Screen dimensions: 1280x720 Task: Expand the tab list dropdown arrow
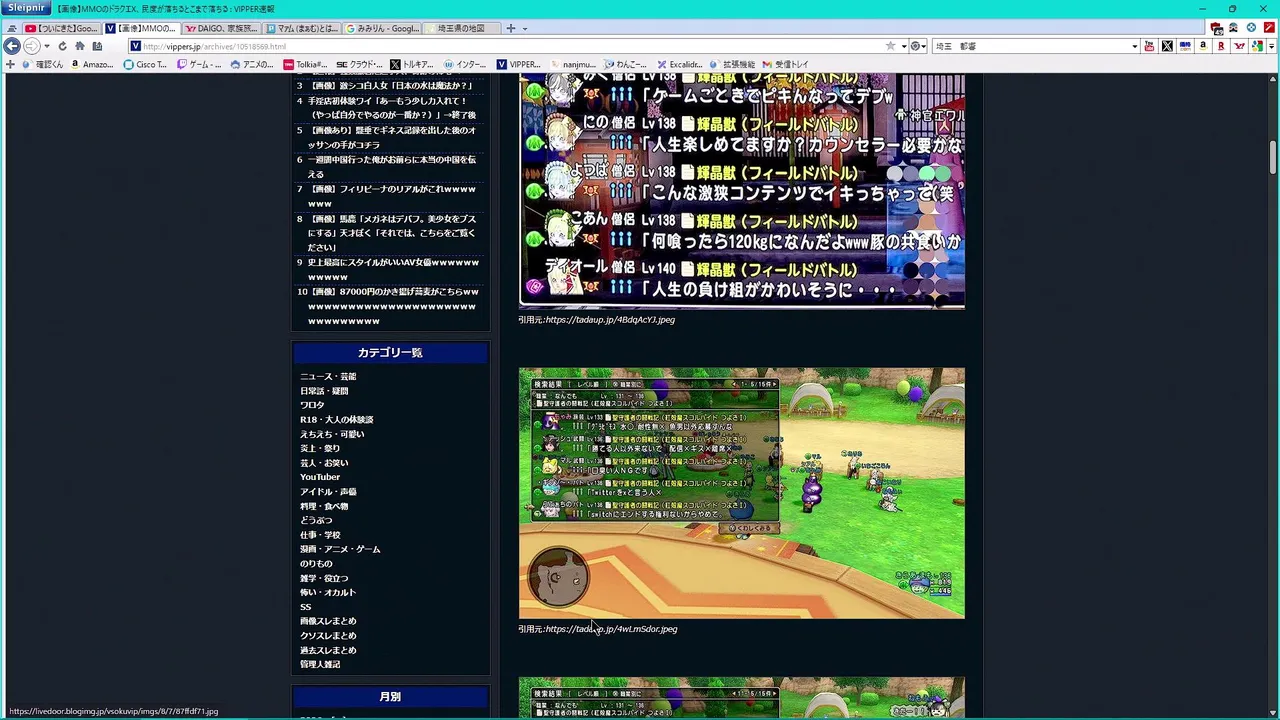(x=525, y=29)
